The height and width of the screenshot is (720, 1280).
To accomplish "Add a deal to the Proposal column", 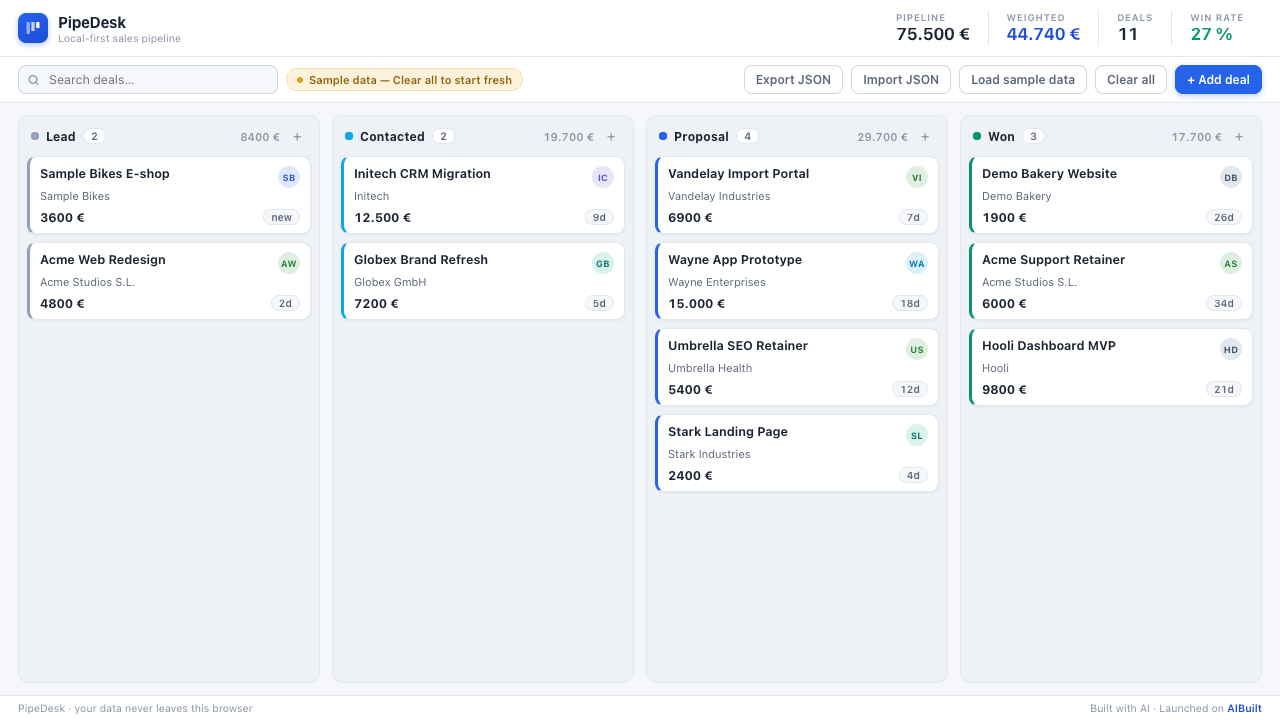I will [925, 137].
